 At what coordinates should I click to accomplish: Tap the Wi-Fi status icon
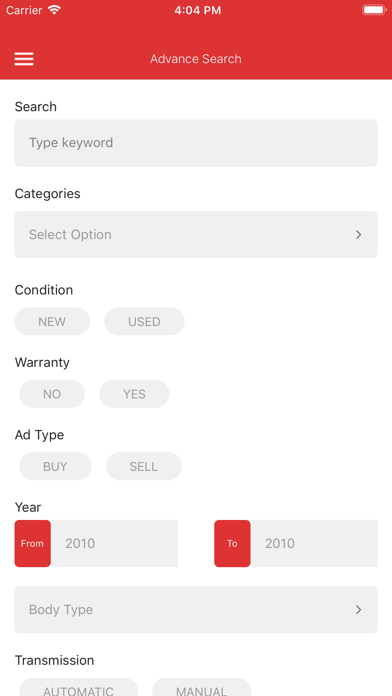[55, 10]
